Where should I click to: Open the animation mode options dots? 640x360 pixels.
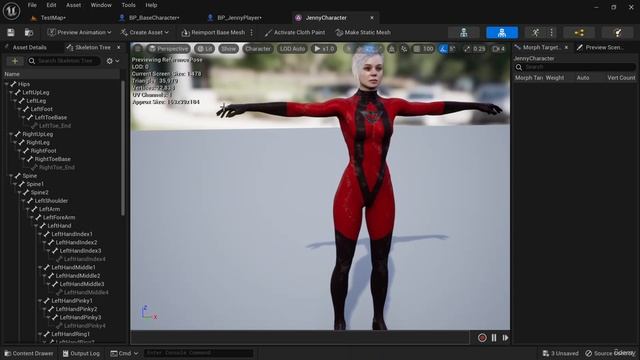(x=551, y=33)
